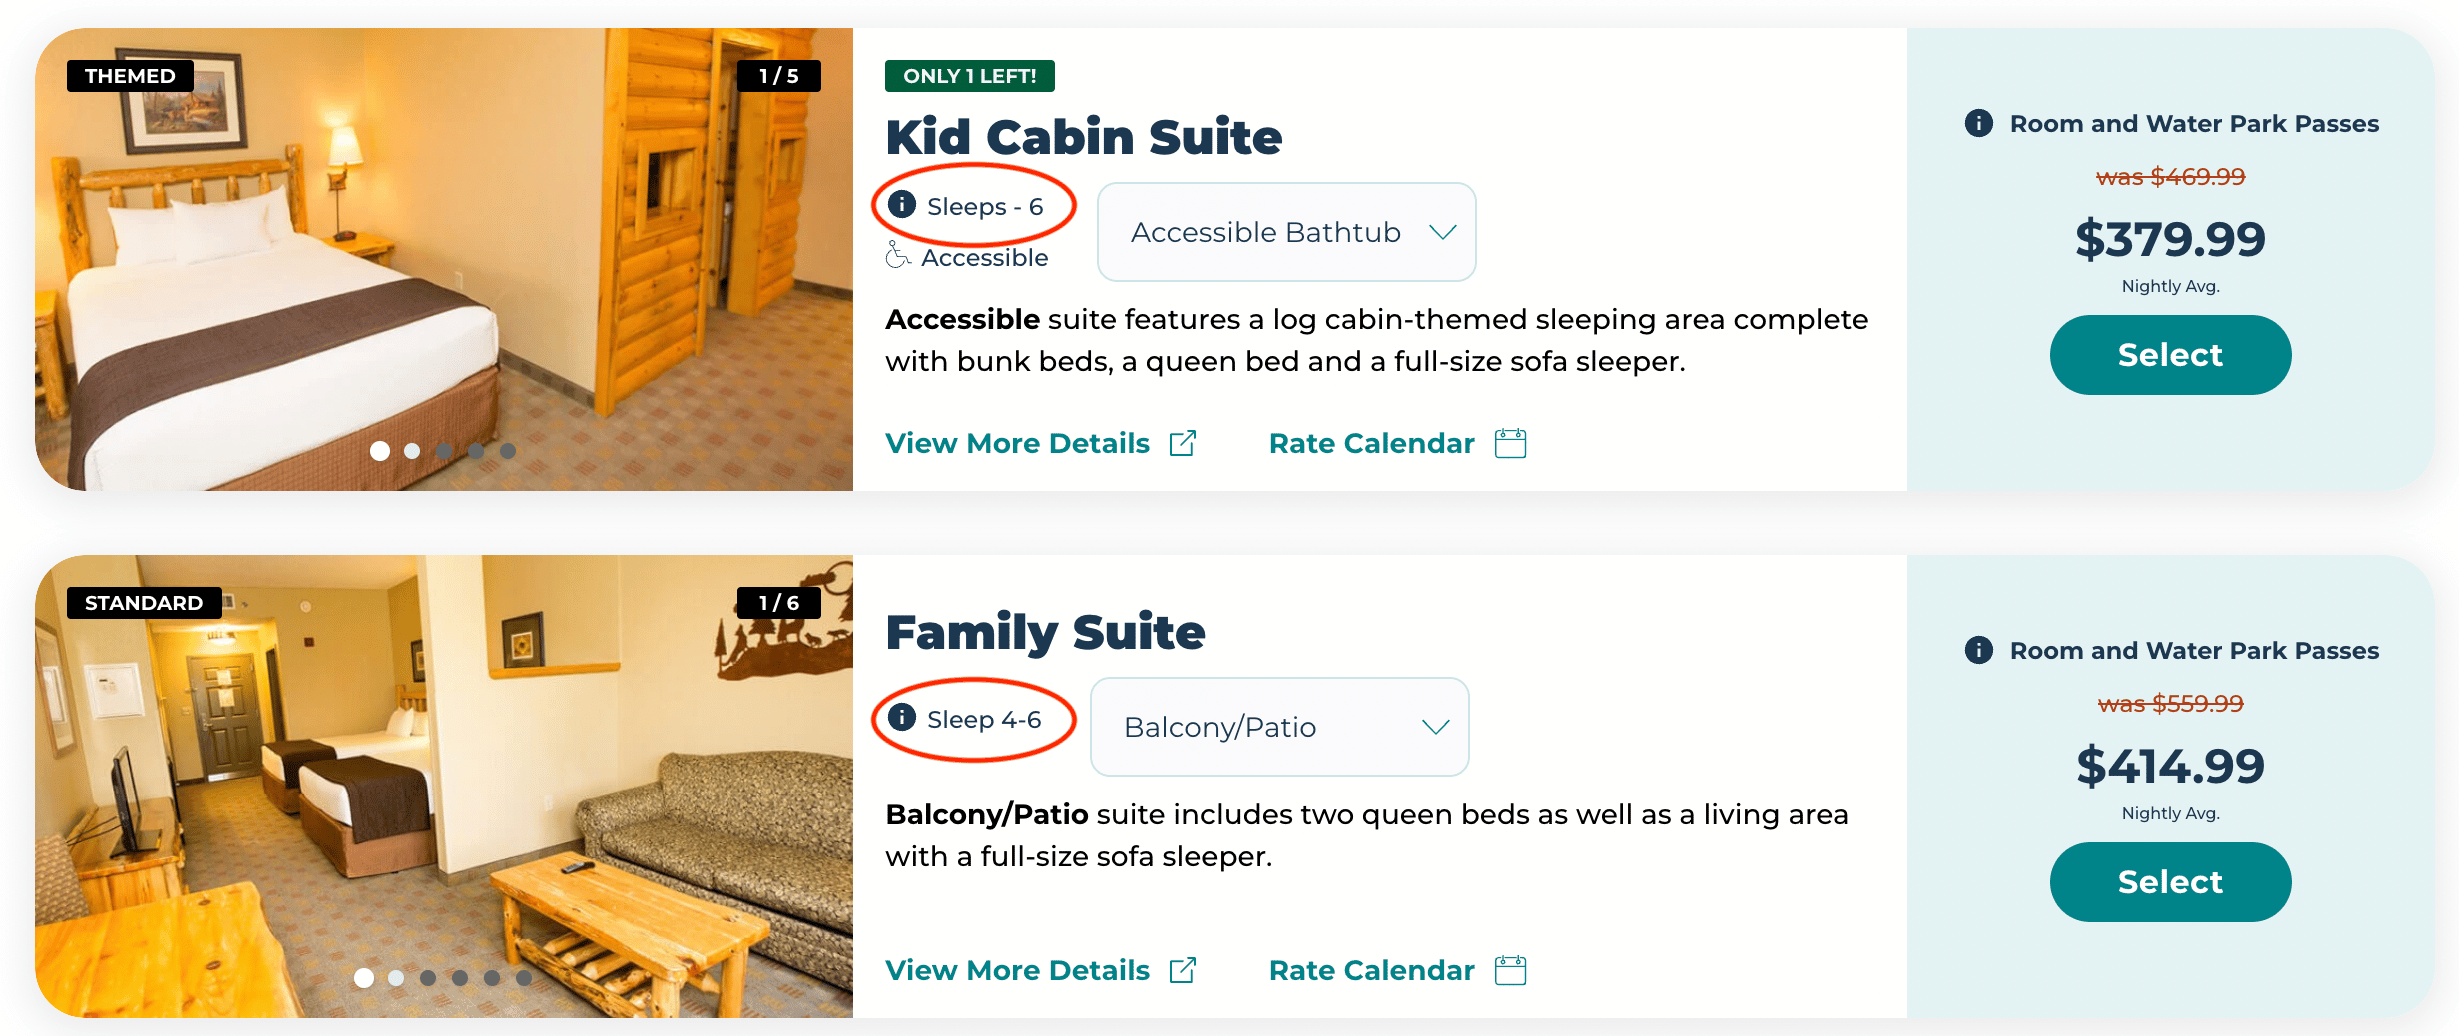Select the Kid Cabin Suite at $379.99
Image resolution: width=2459 pixels, height=1036 pixels.
point(2170,355)
